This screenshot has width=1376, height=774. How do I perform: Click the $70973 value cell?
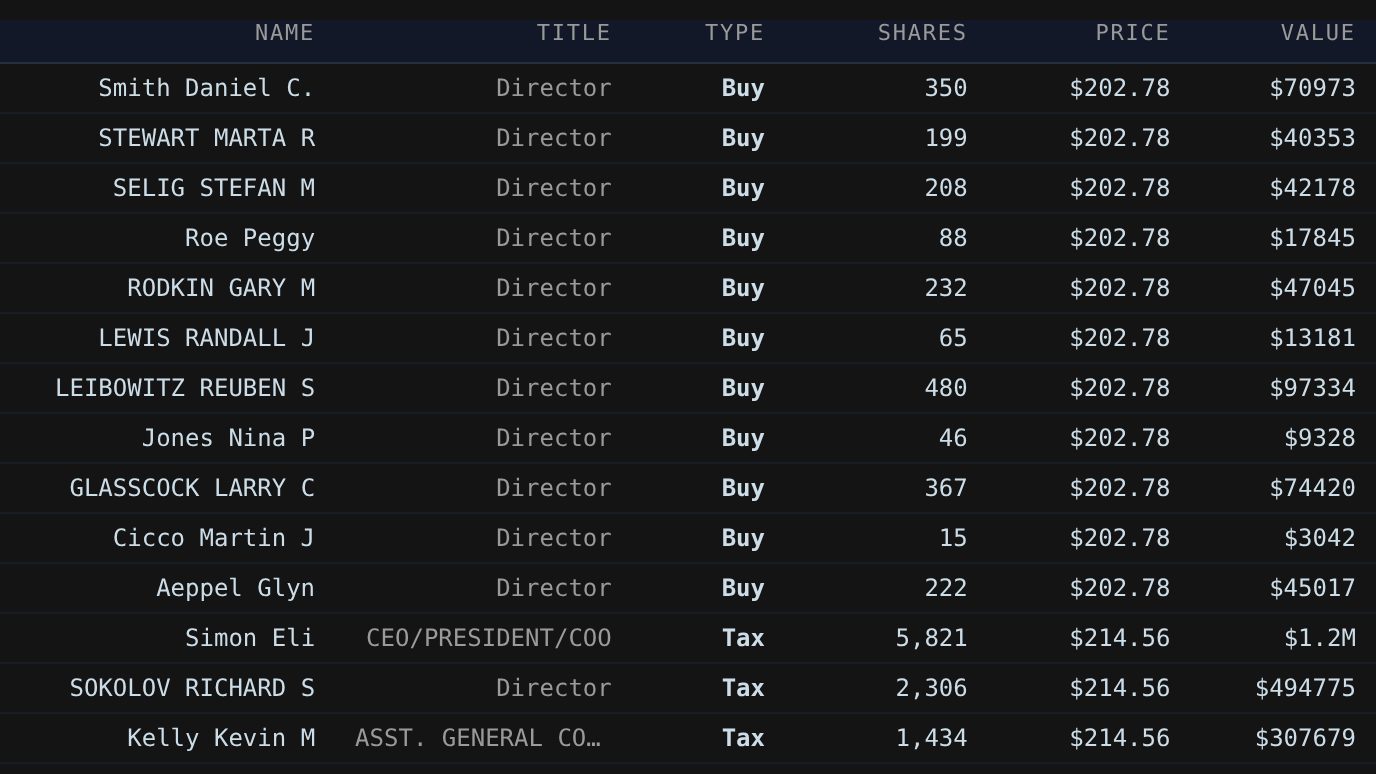1312,88
